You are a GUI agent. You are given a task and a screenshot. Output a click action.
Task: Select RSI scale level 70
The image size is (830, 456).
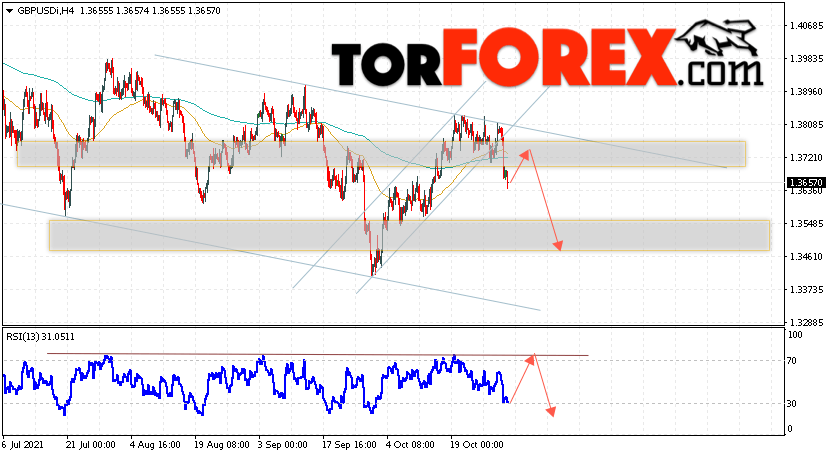click(x=792, y=361)
